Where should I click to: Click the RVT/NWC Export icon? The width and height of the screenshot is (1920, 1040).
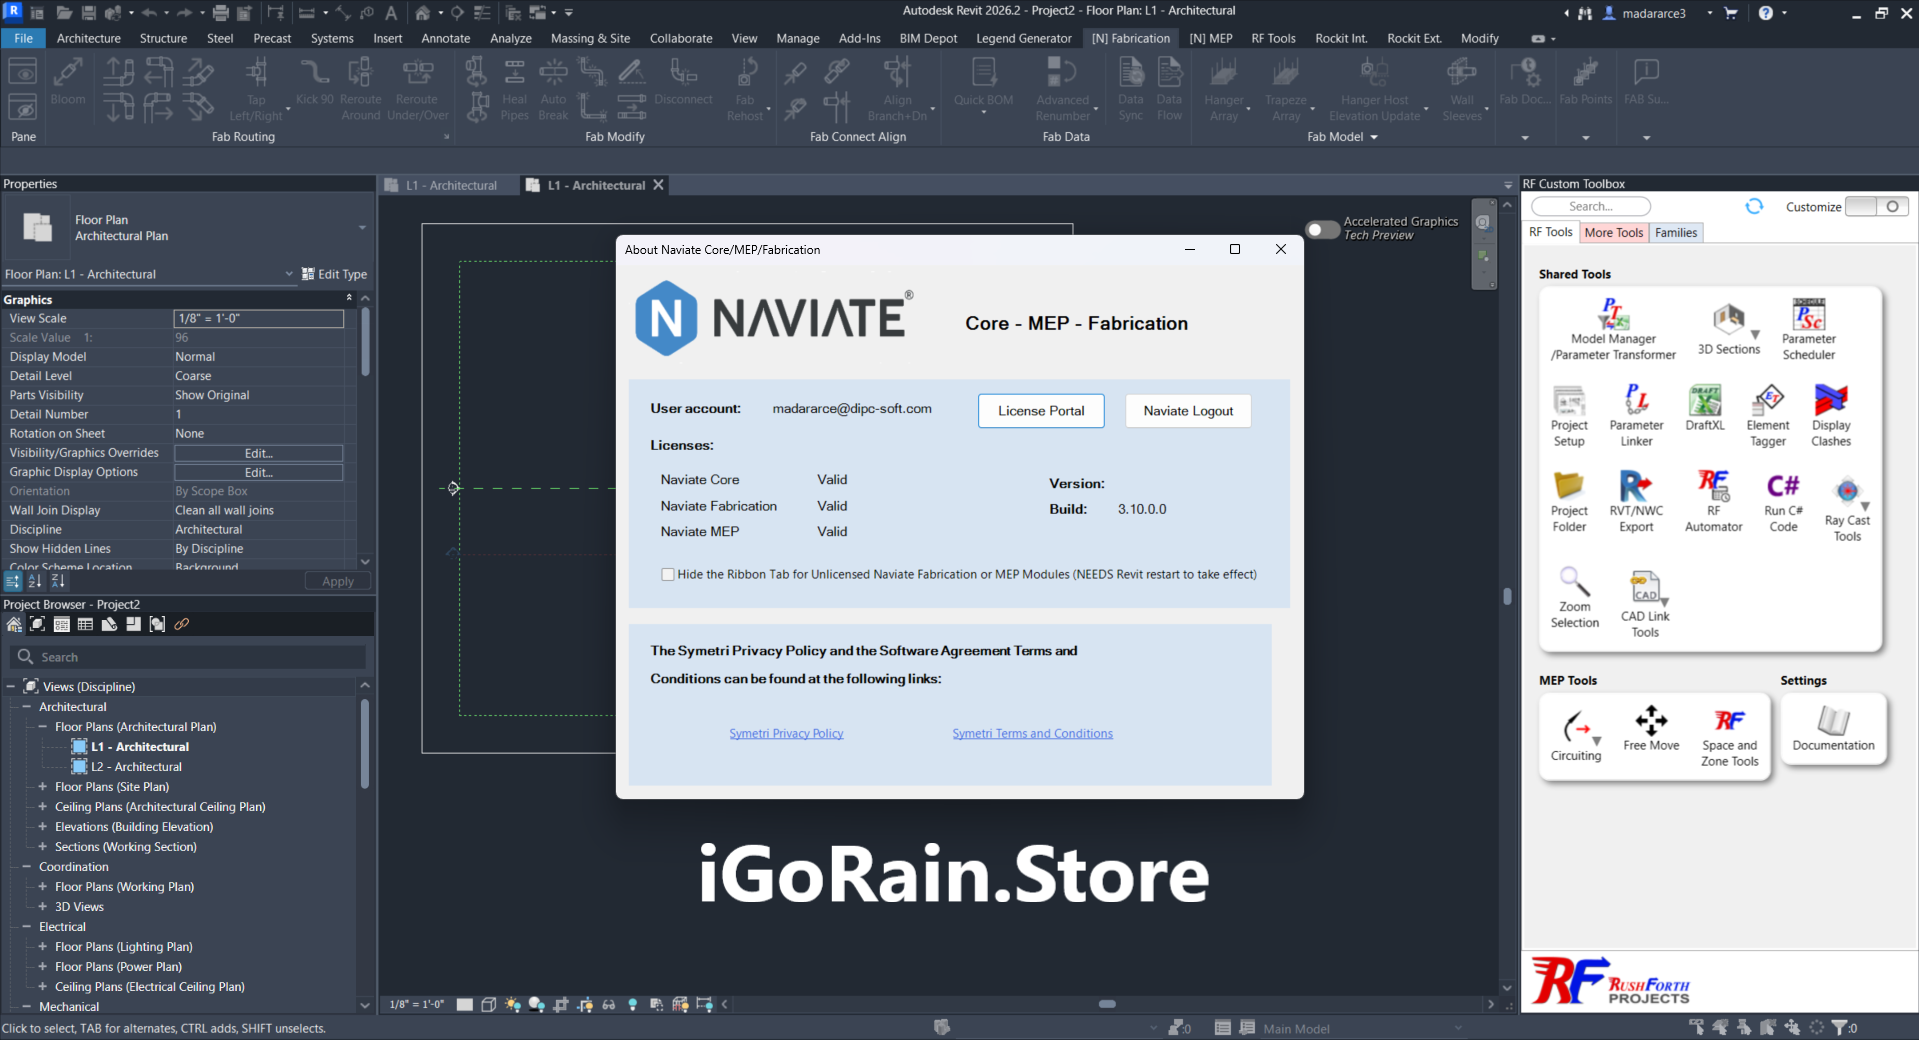coord(1636,487)
